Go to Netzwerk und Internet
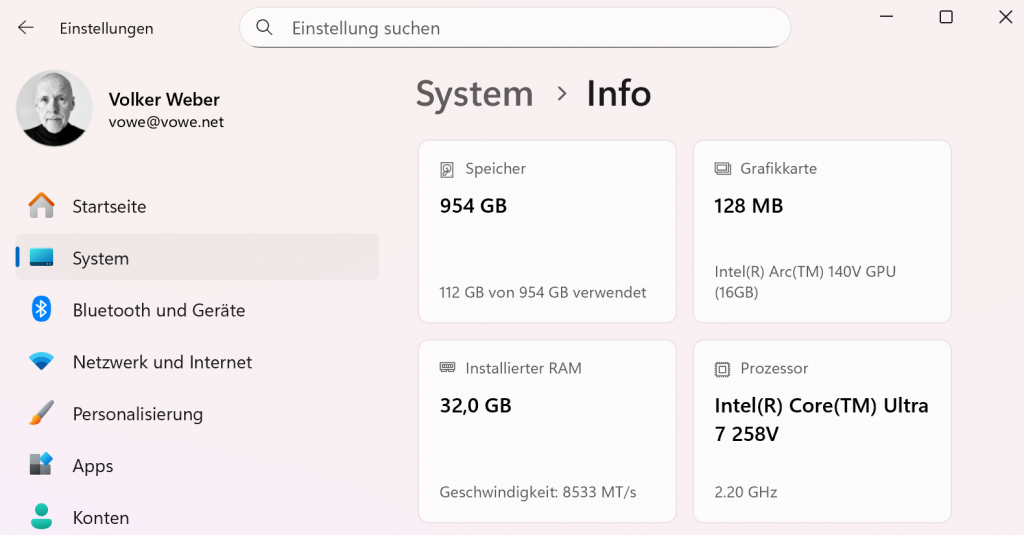 tap(162, 362)
